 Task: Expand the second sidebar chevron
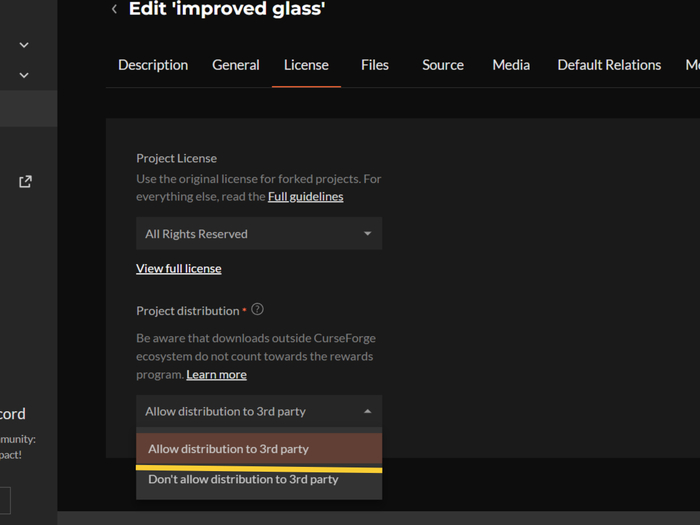point(24,75)
